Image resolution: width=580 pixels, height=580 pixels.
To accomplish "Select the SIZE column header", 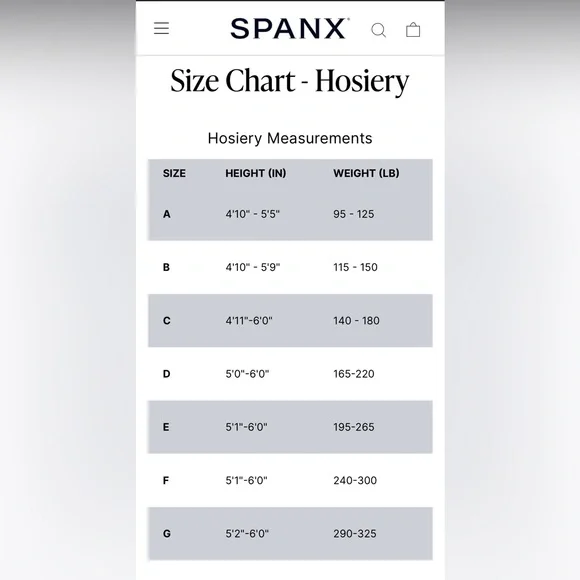I will [174, 173].
